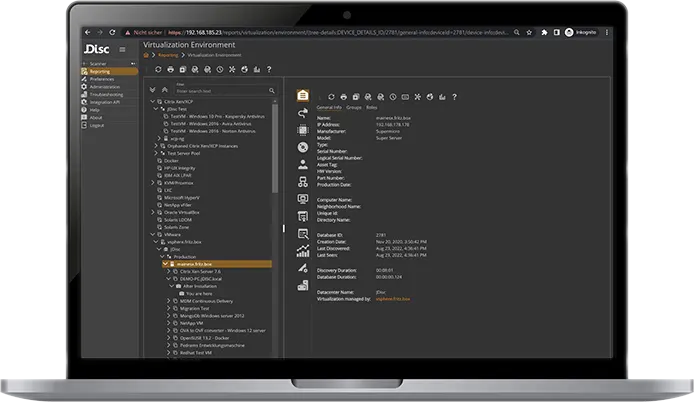Screen dimensions: 694x402
Task: Select Troubleshooting in the left sidebar
Action: [x=108, y=94]
